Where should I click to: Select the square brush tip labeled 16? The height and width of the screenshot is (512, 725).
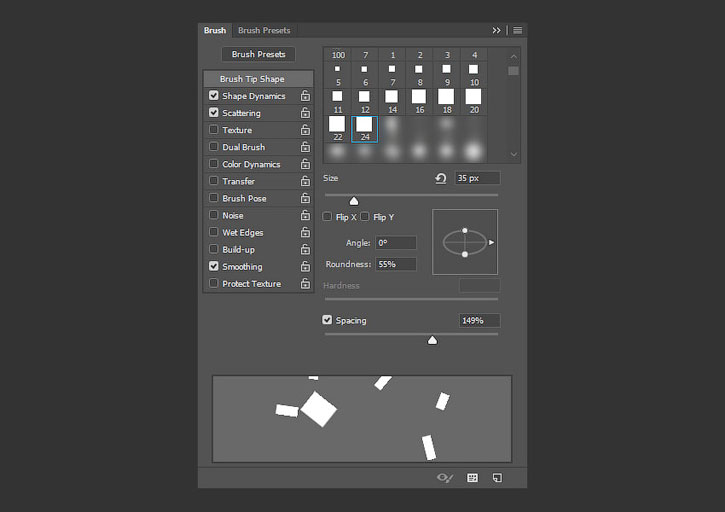(x=419, y=102)
